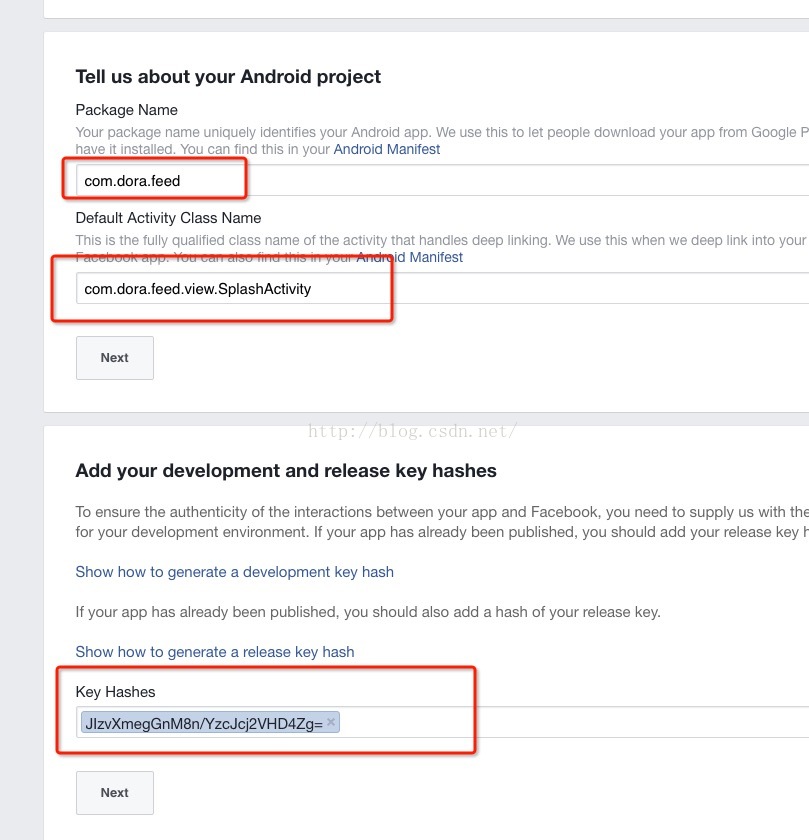Show how to generate a development key hash
The height and width of the screenshot is (840, 809).
click(x=234, y=572)
